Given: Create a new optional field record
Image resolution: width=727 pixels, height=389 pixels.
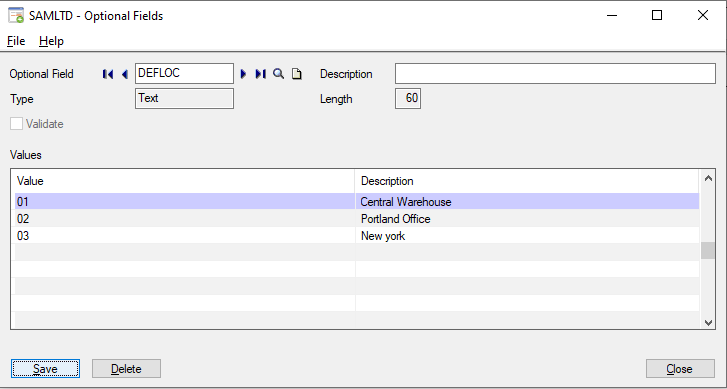Looking at the screenshot, I should 297,74.
